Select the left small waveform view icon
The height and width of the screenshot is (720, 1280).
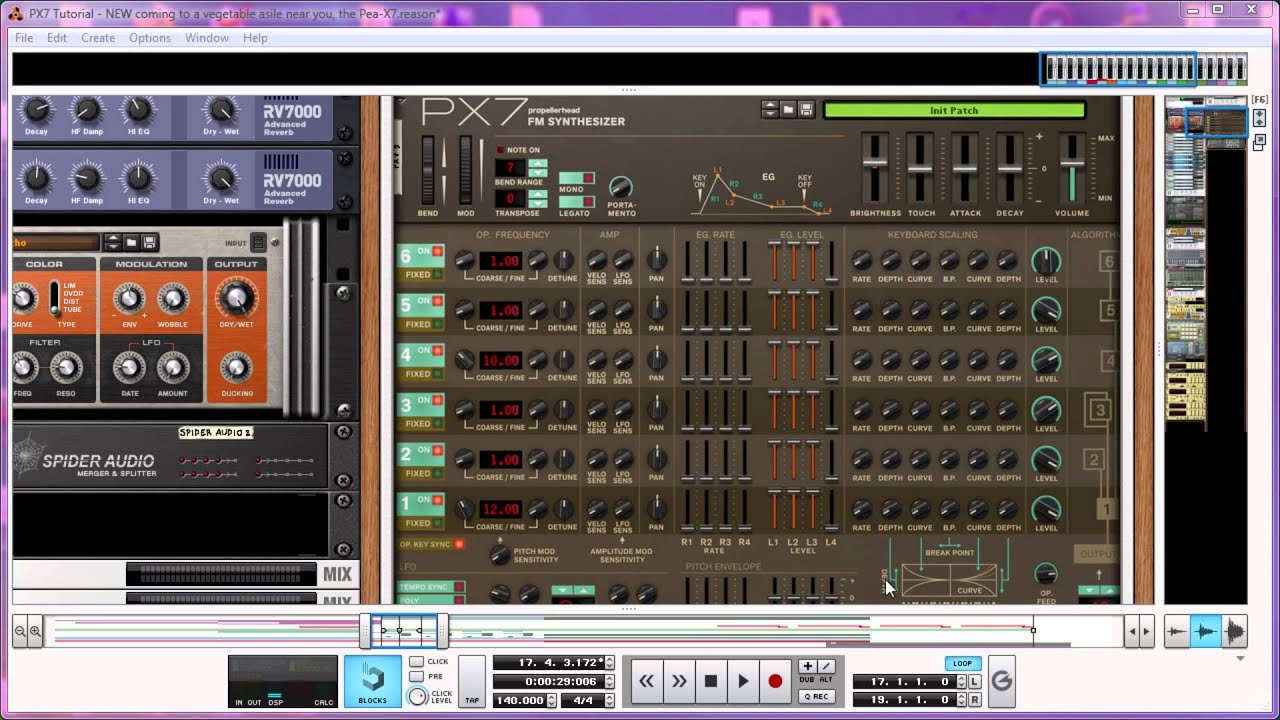point(1178,631)
